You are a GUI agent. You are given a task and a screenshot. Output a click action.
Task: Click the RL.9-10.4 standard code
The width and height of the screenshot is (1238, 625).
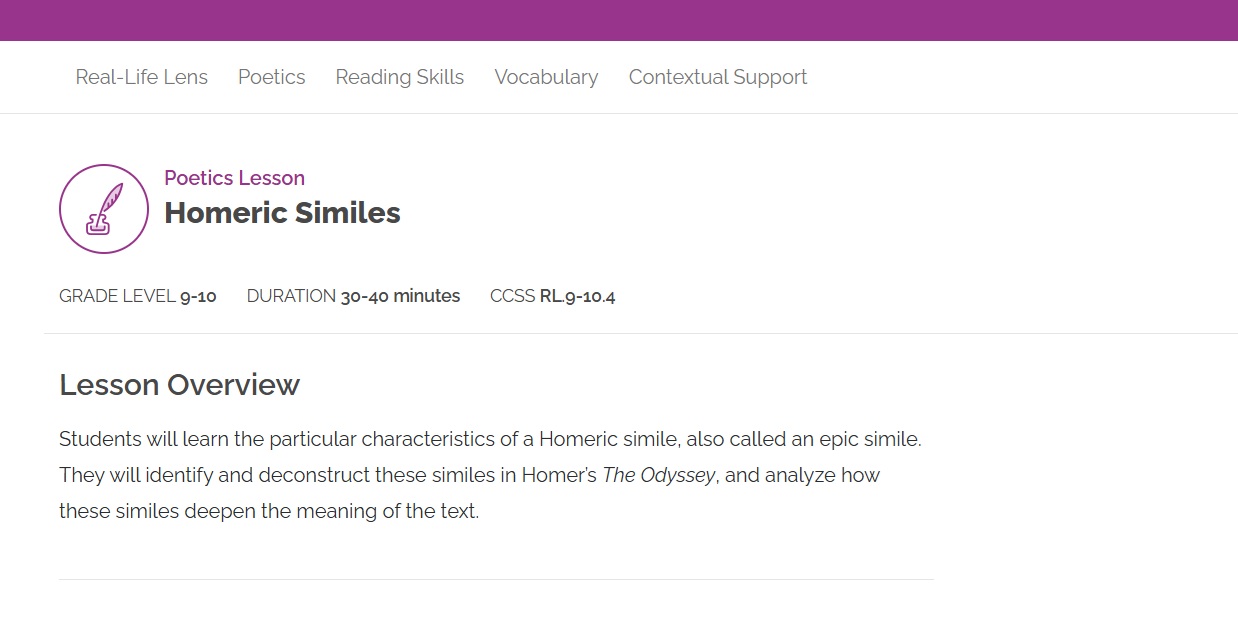[577, 296]
